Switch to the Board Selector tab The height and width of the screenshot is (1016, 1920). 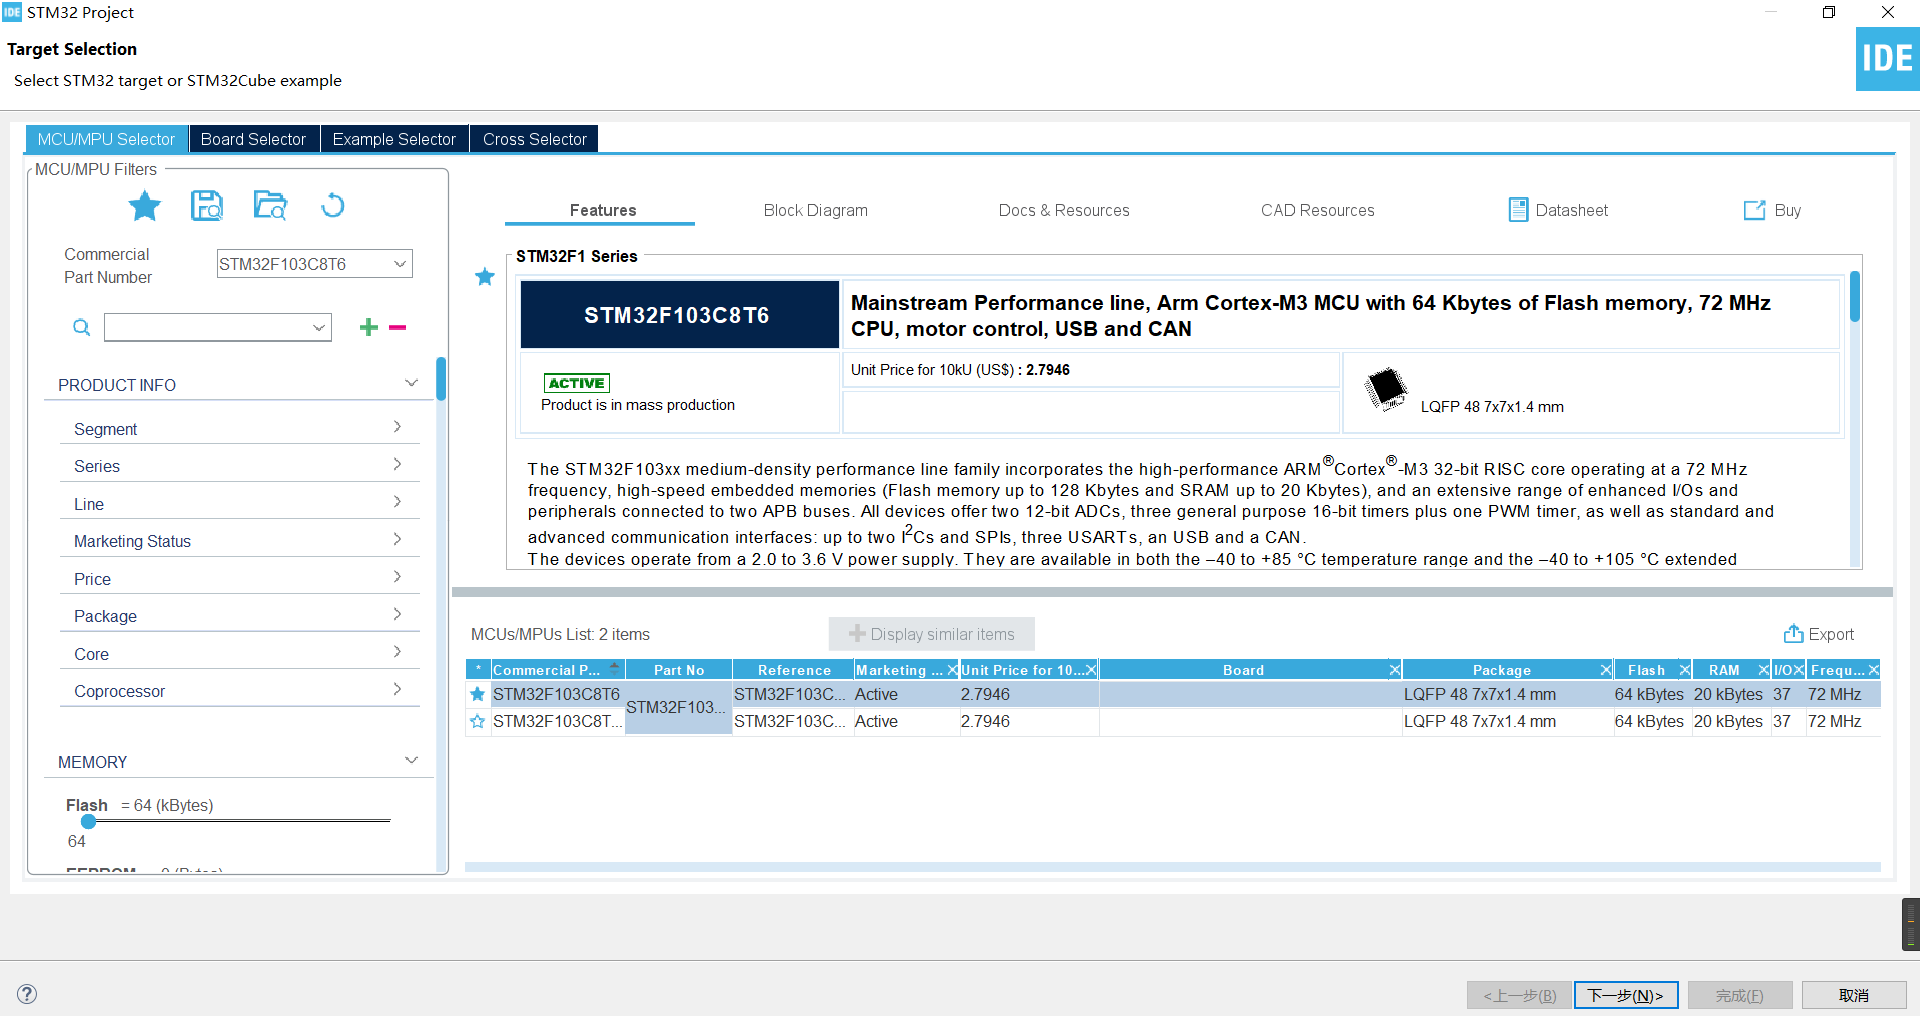253,139
